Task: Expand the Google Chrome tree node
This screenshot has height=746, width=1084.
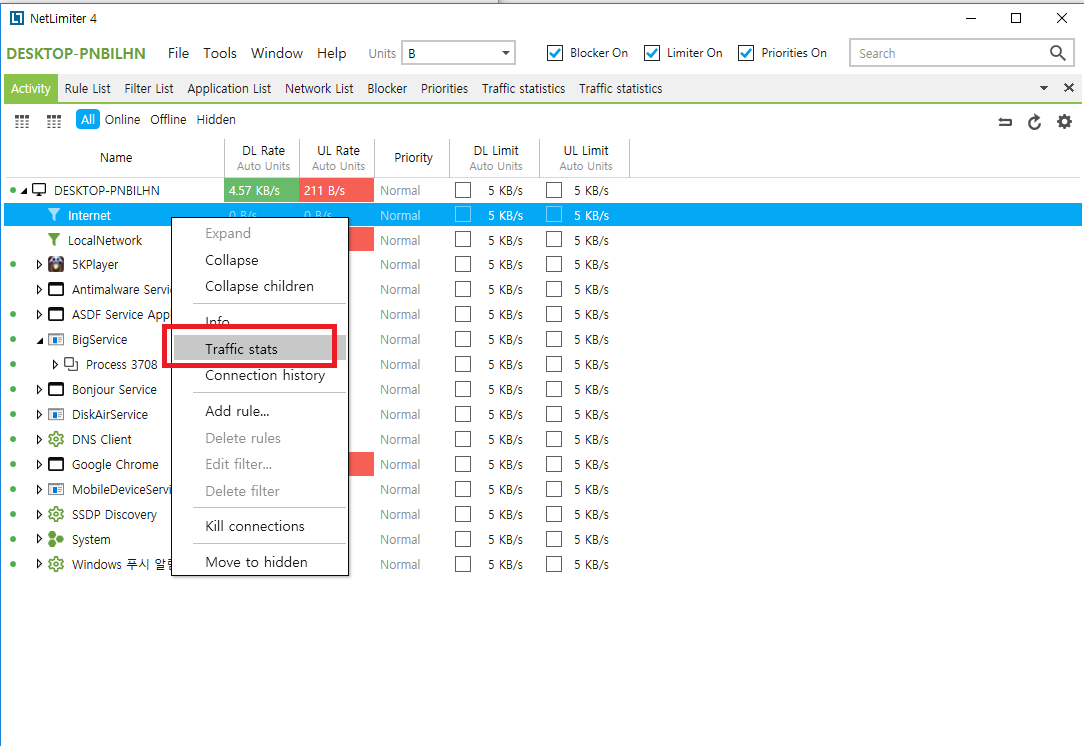Action: pos(39,465)
